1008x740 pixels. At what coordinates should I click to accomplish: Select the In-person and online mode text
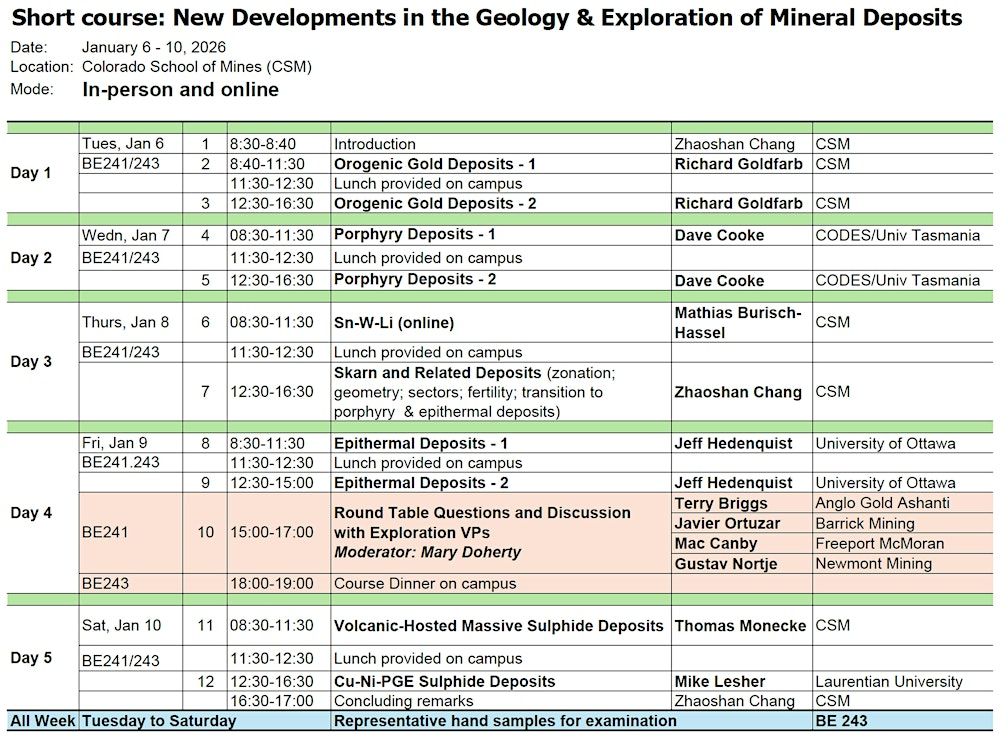point(180,90)
